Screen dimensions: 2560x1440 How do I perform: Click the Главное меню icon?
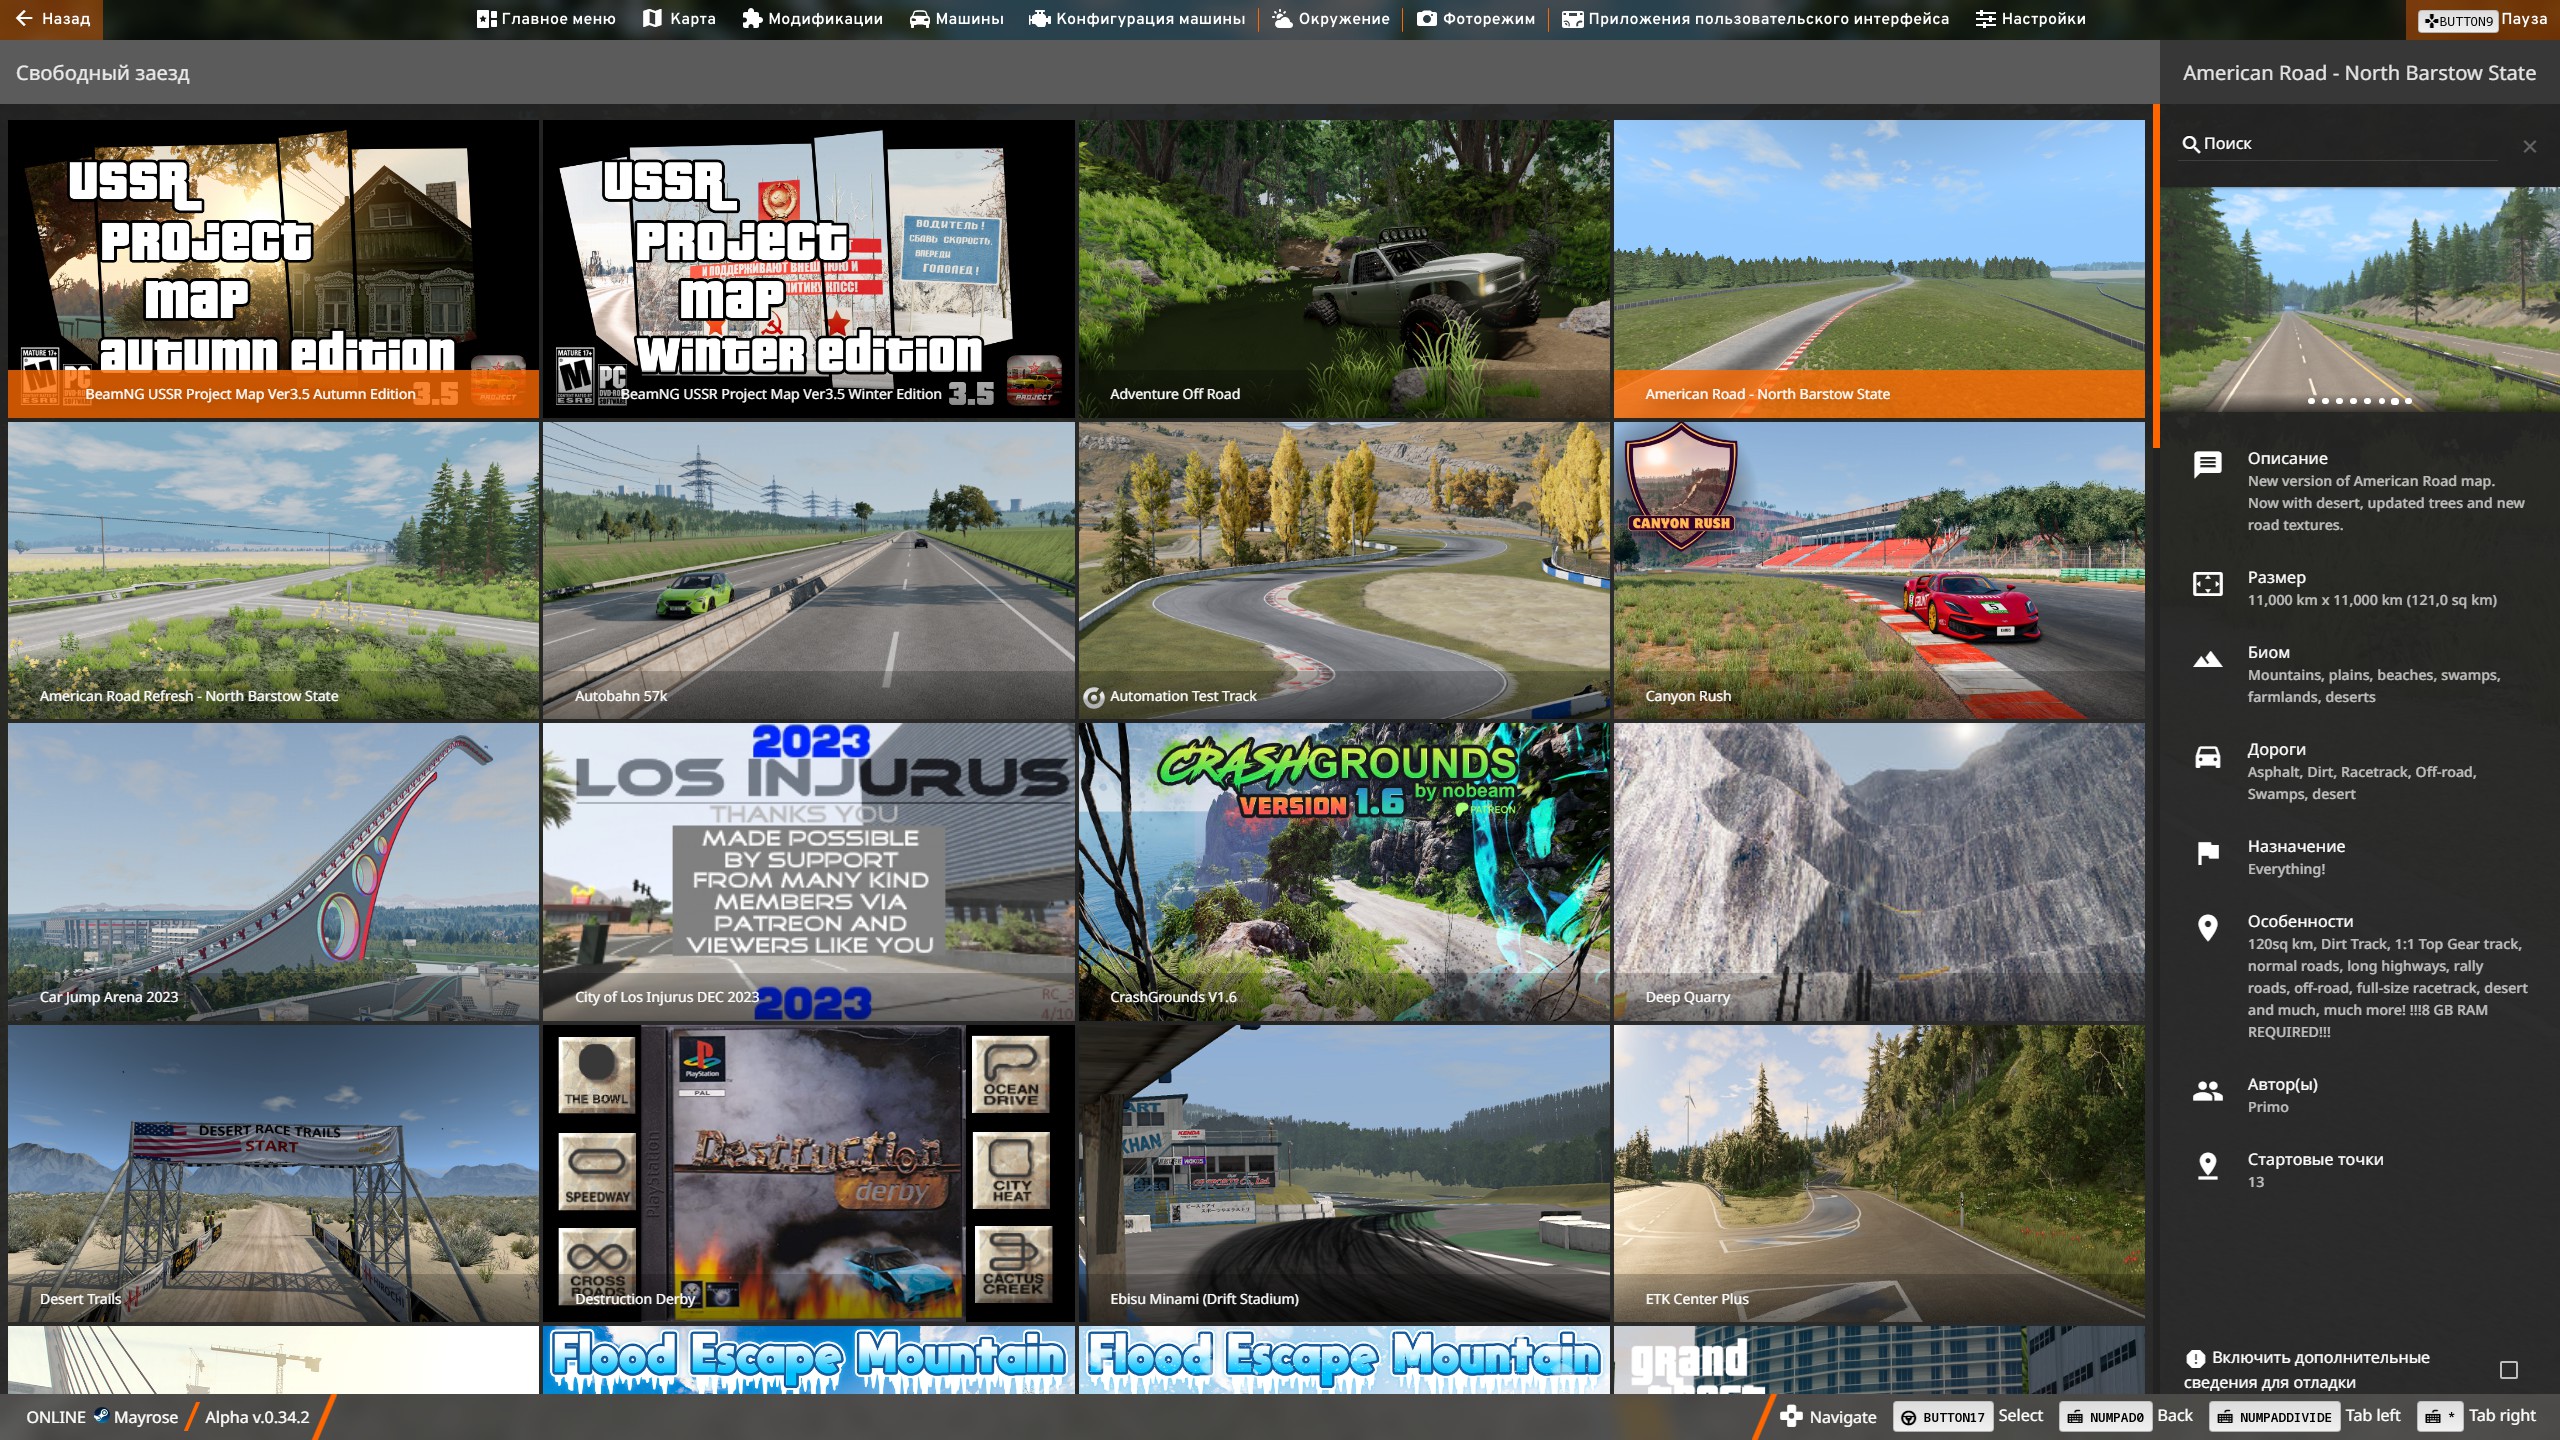pos(486,19)
